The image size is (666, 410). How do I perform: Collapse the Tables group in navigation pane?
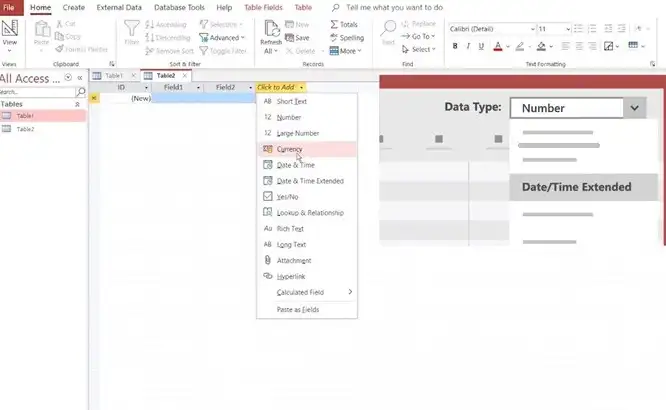78,103
